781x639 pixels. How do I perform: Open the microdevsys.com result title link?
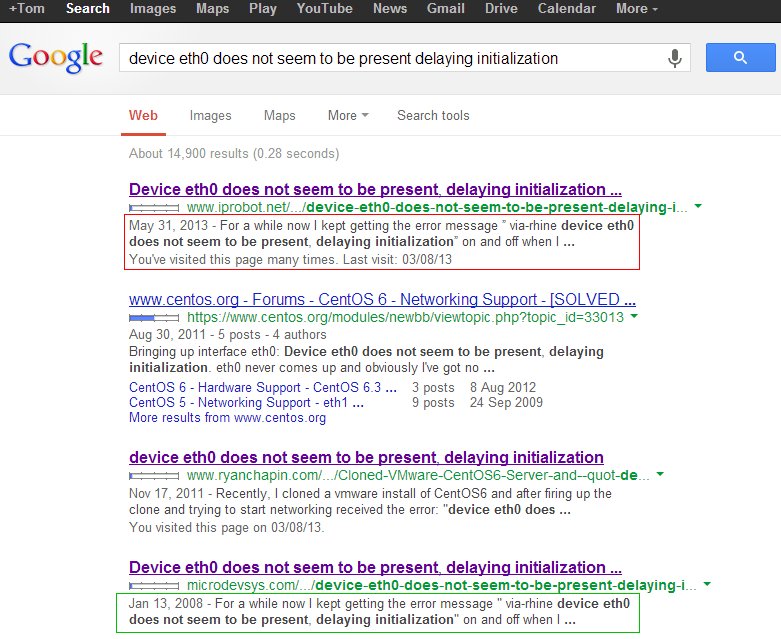[x=375, y=567]
